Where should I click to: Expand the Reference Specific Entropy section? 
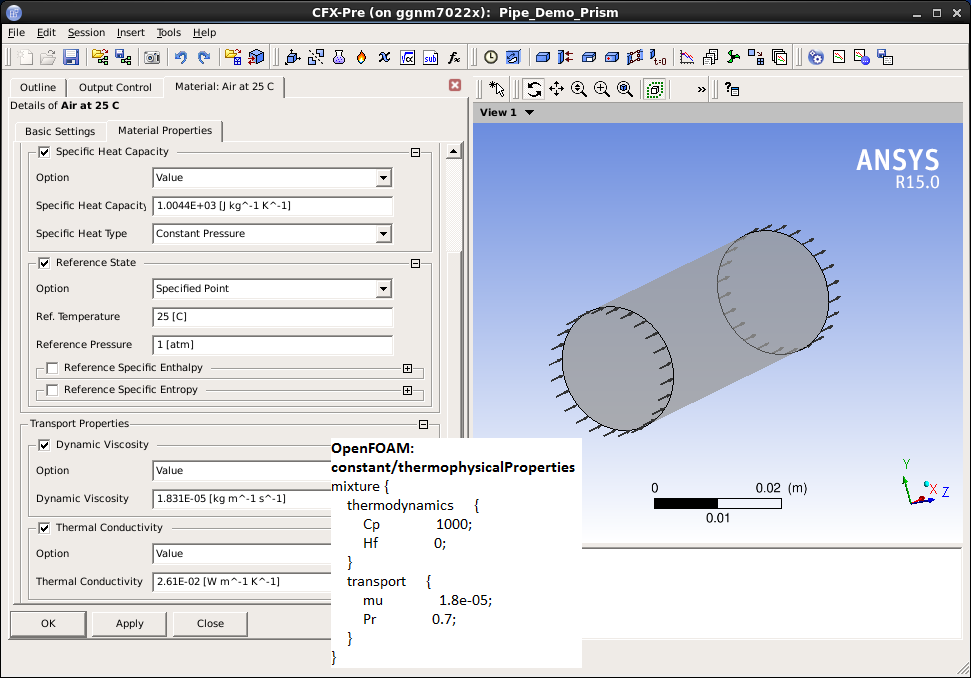point(407,390)
